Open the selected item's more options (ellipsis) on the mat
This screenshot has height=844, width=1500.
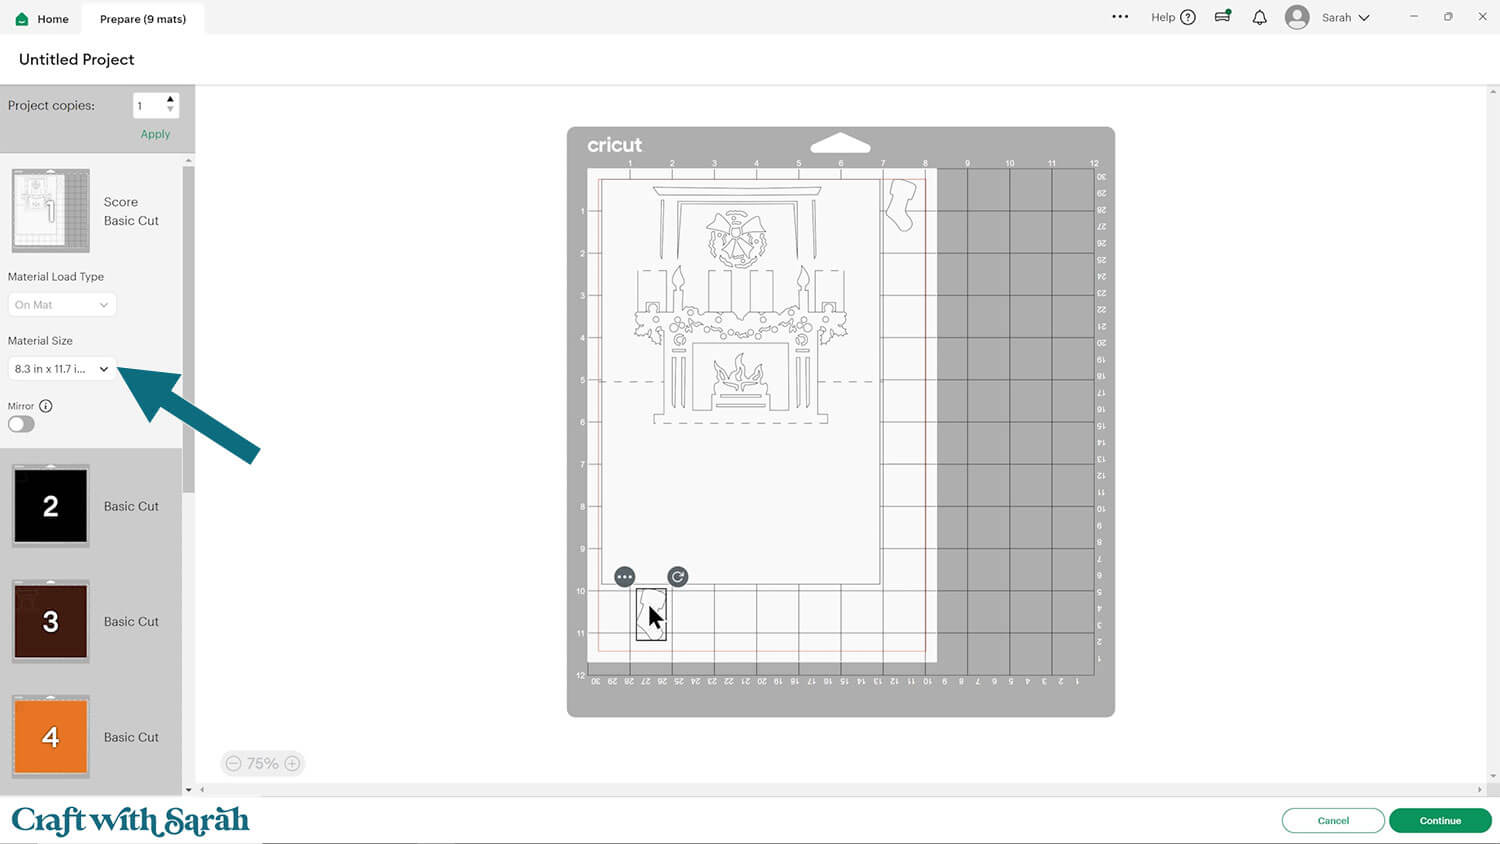[x=624, y=576]
